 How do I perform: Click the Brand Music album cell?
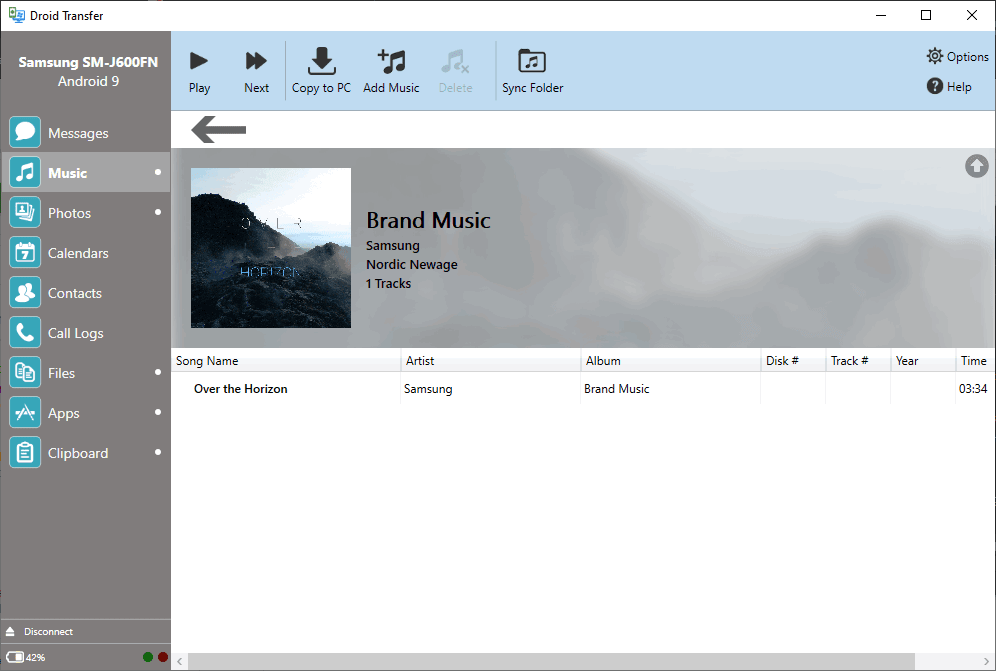617,389
